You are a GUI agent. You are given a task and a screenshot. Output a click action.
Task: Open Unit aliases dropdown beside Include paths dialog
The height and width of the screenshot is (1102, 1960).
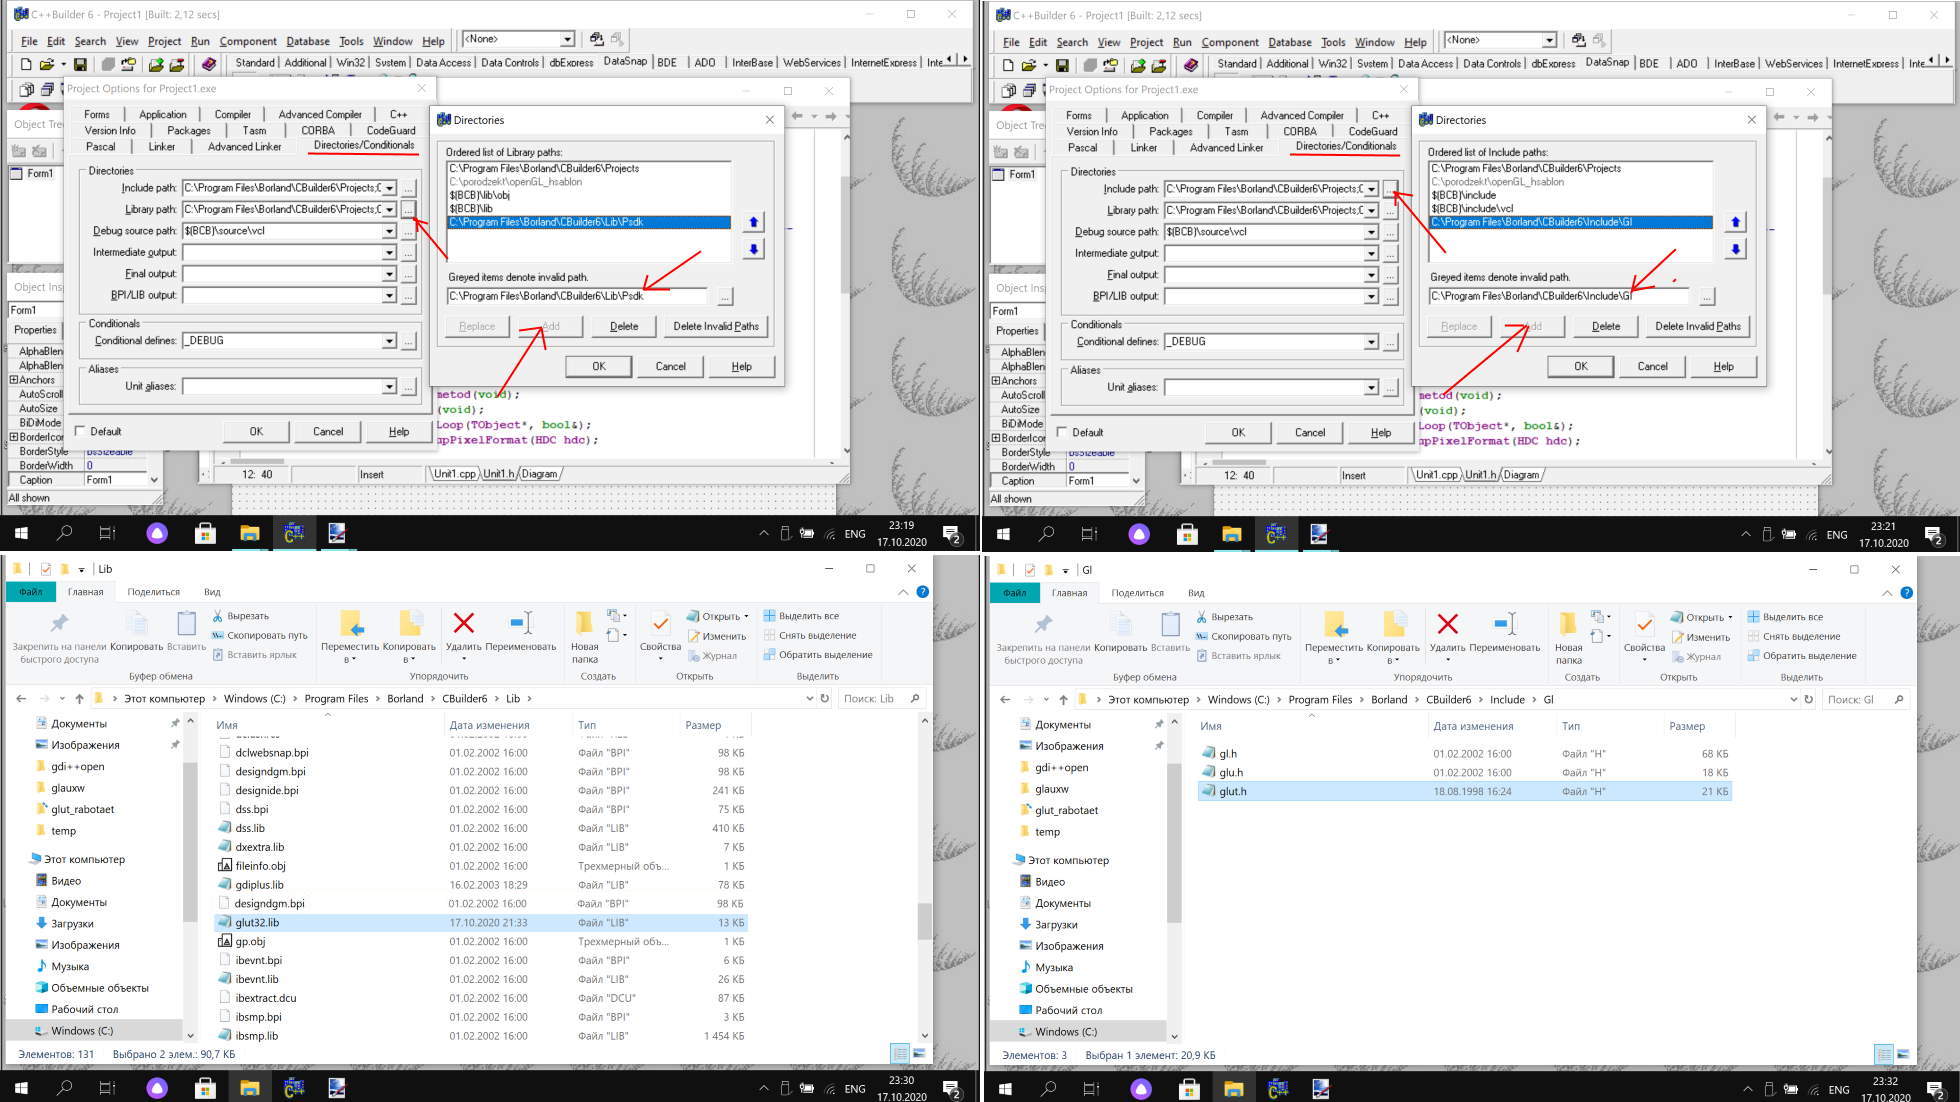[x=1371, y=388]
